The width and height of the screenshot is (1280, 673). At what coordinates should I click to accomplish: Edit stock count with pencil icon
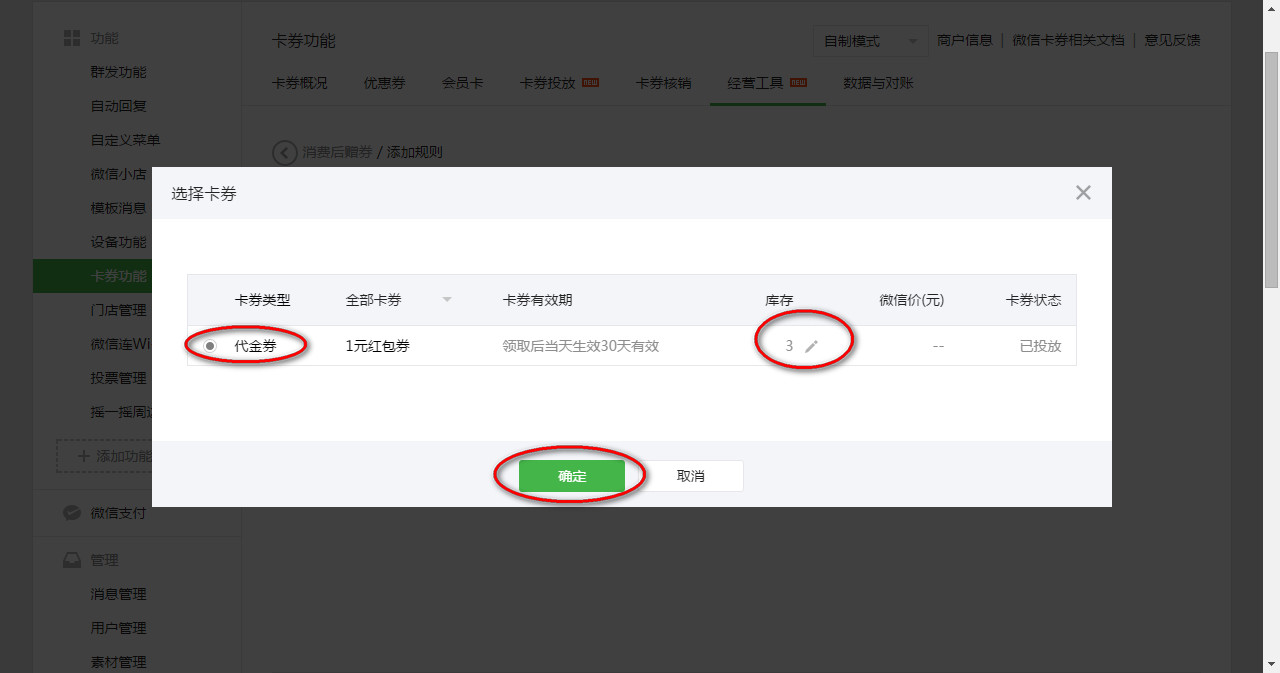pos(811,346)
